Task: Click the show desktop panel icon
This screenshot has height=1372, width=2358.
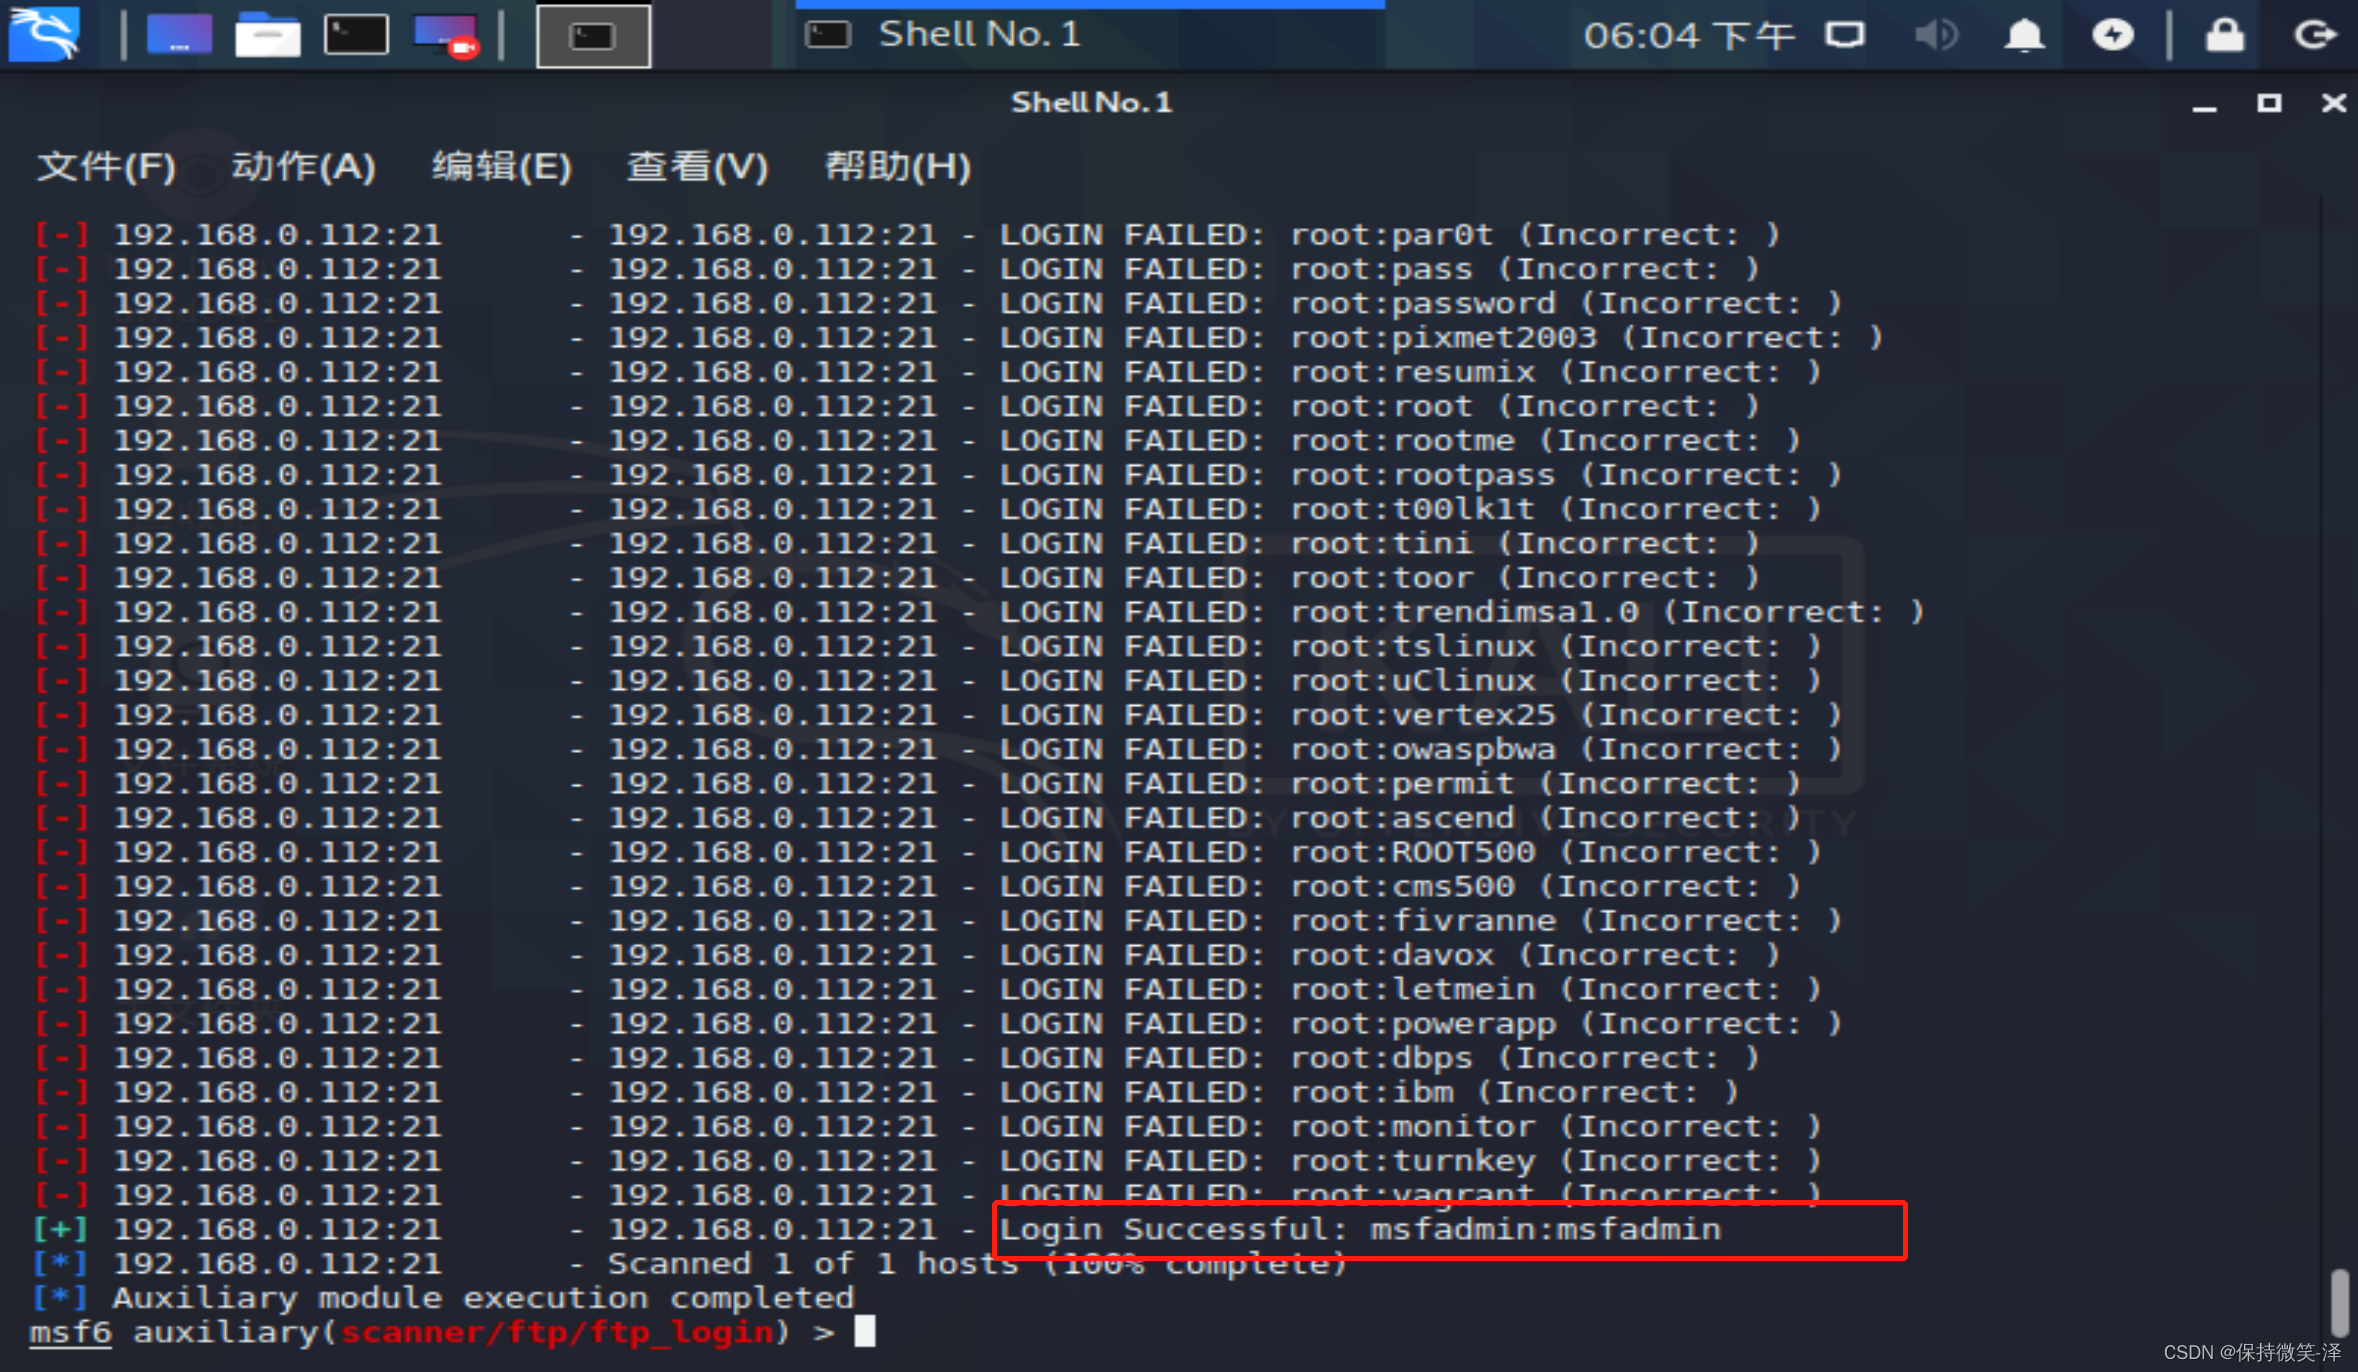Action: click(179, 35)
